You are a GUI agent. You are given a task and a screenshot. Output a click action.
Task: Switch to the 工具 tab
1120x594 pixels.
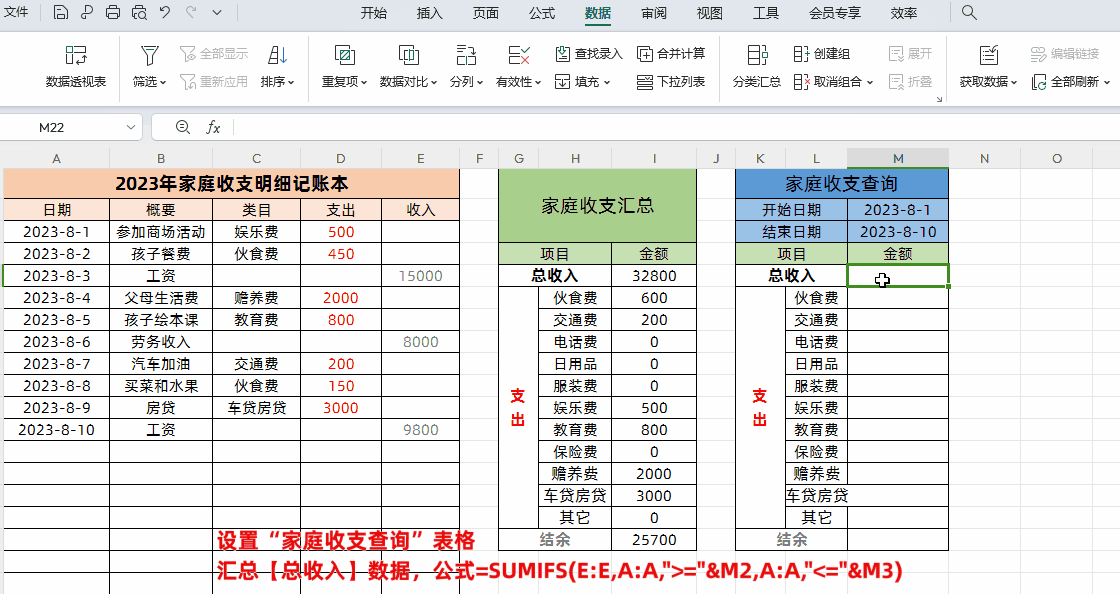point(766,13)
